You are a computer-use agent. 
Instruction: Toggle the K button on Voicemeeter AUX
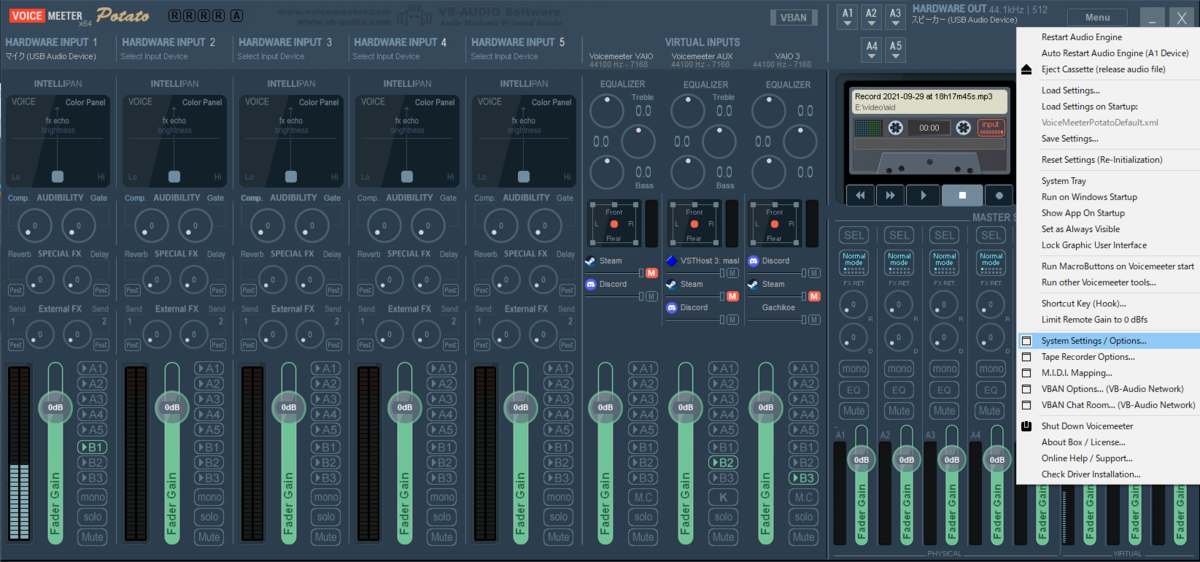tap(723, 497)
